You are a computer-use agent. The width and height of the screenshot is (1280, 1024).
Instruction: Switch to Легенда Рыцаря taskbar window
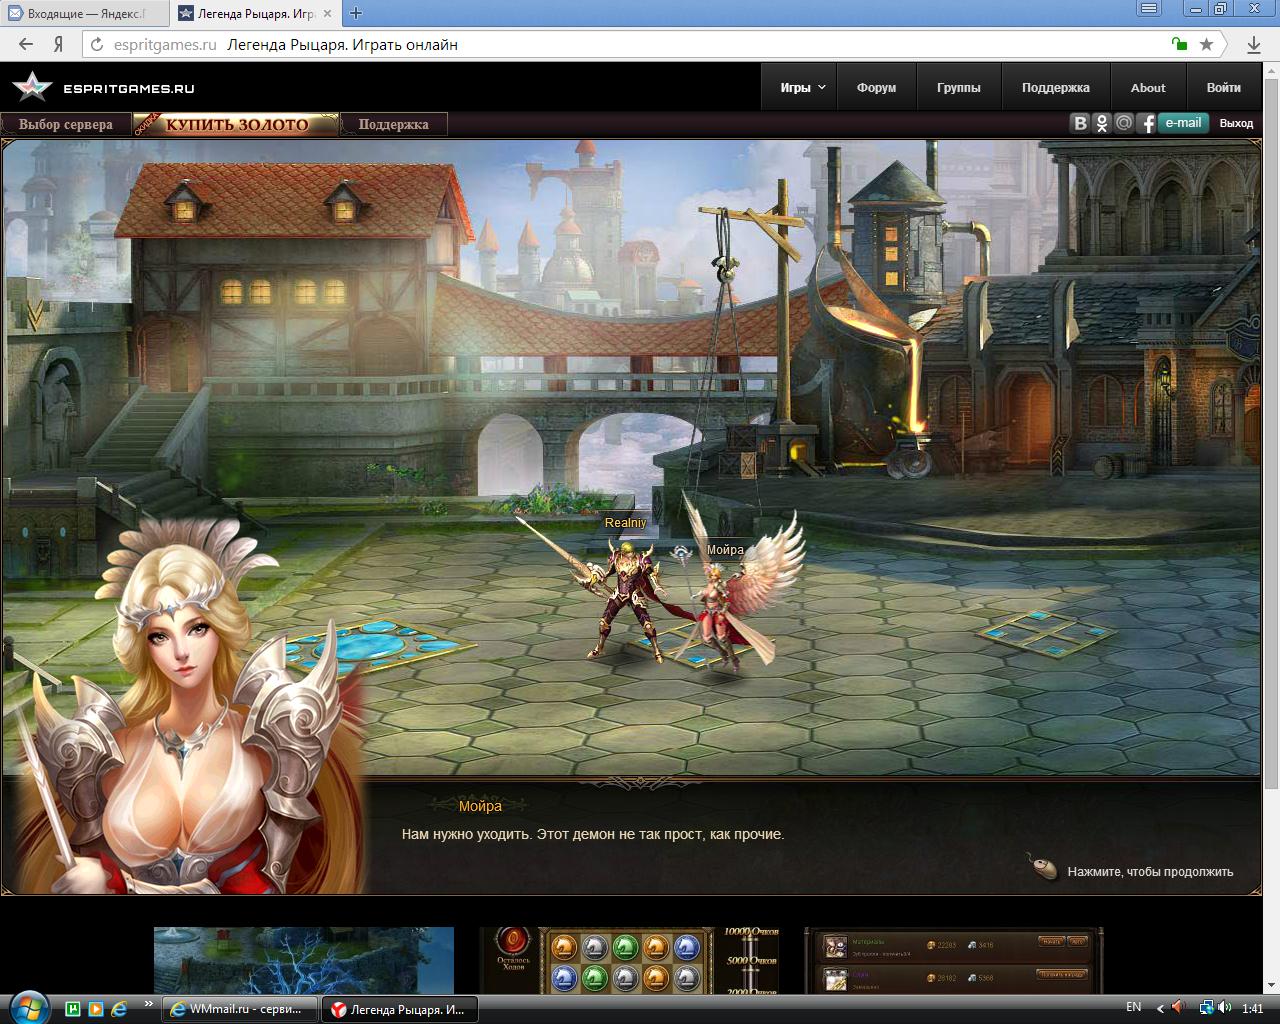(400, 1009)
